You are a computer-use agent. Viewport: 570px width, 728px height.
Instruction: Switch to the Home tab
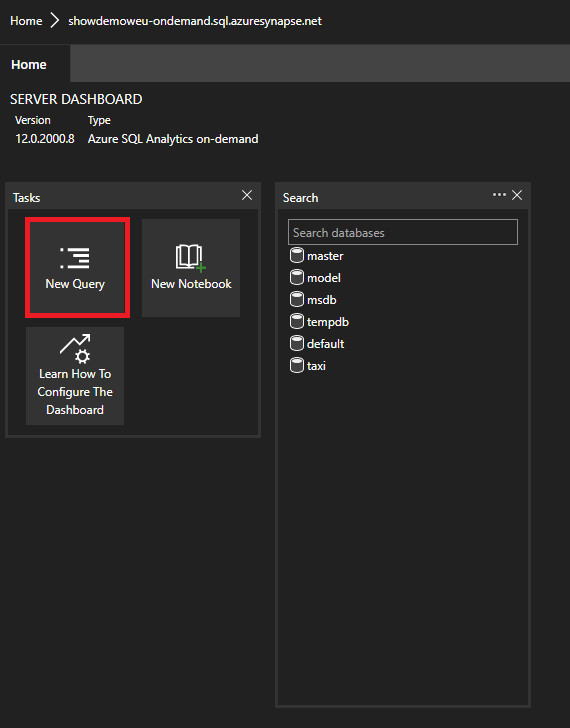(29, 65)
